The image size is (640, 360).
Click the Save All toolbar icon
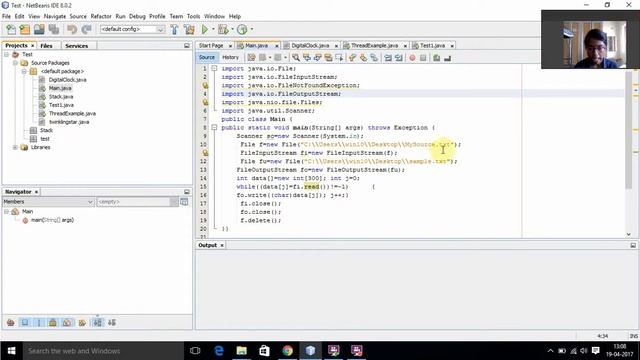point(54,29)
